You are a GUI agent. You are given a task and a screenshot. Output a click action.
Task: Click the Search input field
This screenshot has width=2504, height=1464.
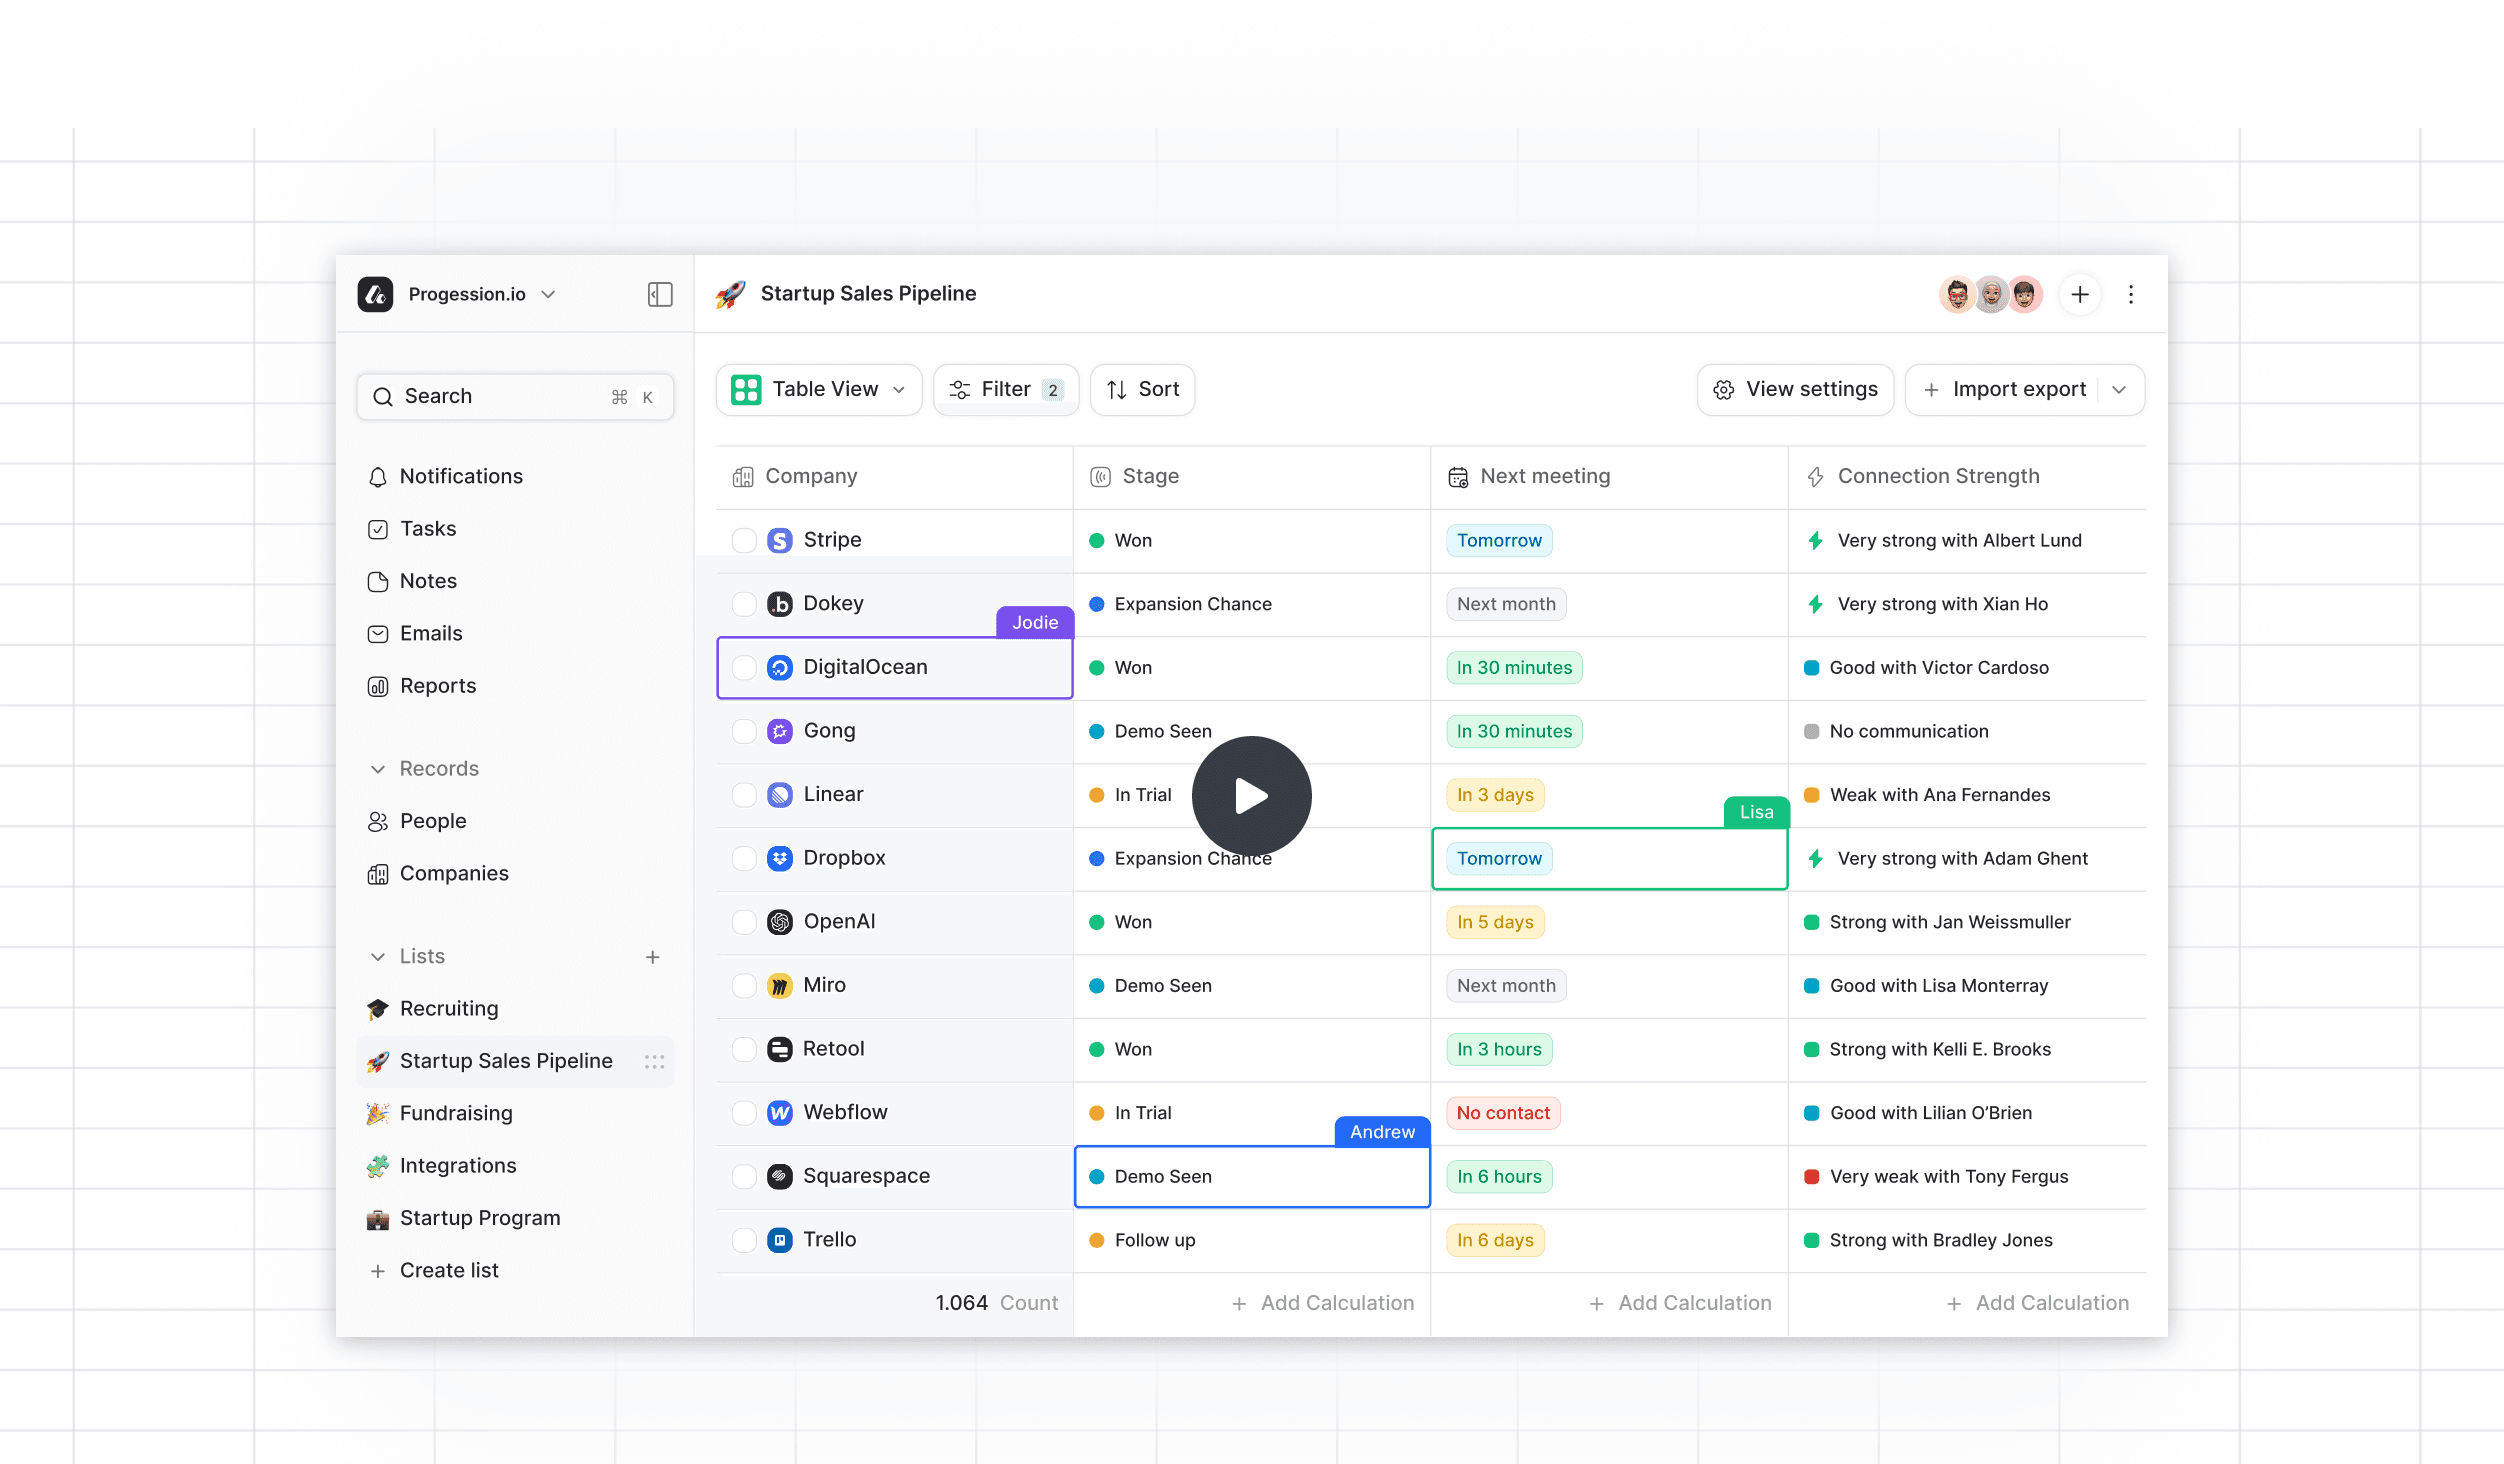pos(515,396)
